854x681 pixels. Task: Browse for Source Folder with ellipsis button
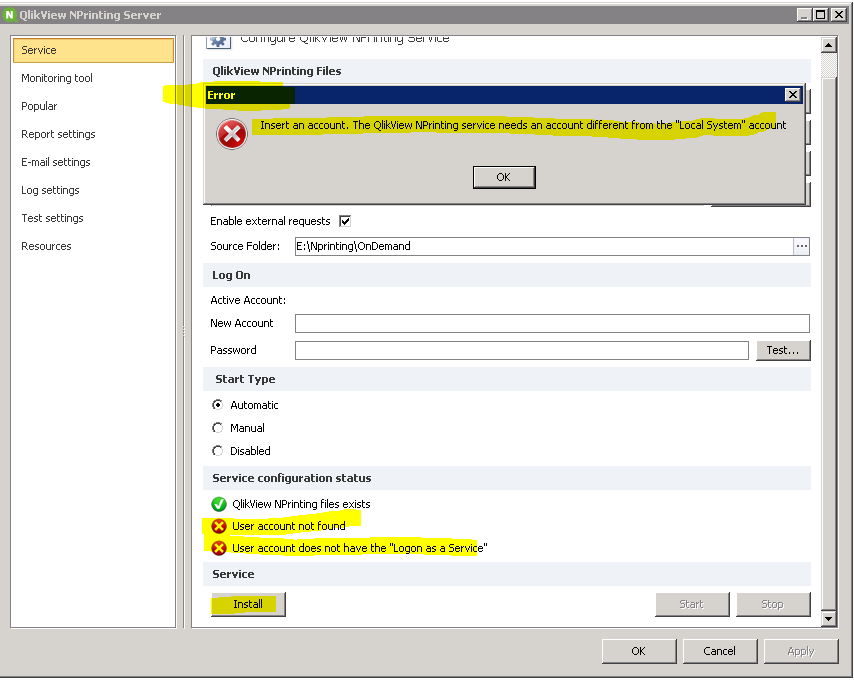click(x=801, y=246)
